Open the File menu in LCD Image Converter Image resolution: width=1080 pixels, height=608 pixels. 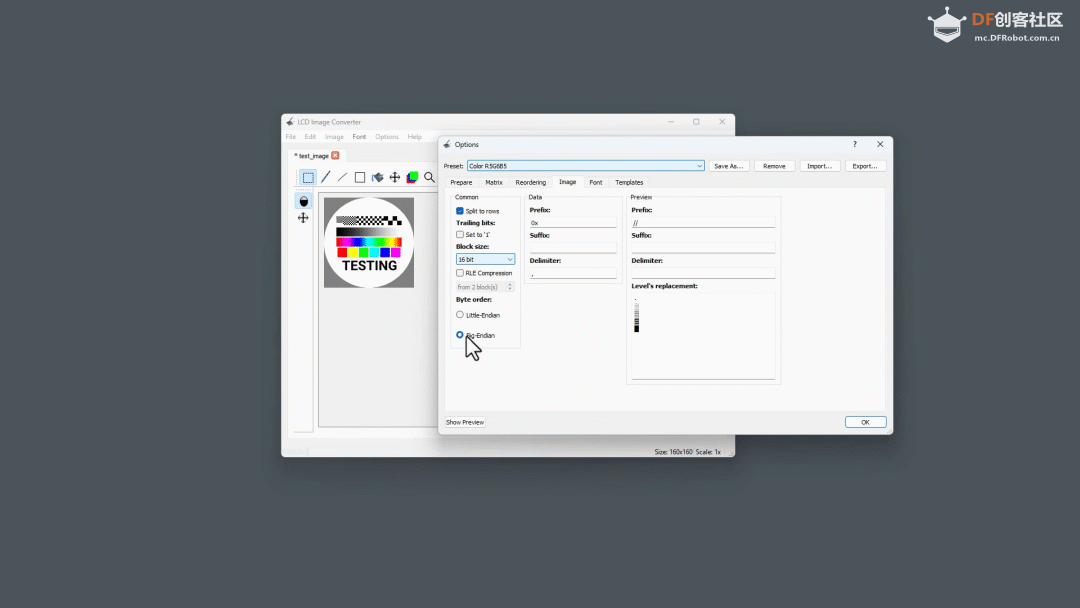point(291,137)
